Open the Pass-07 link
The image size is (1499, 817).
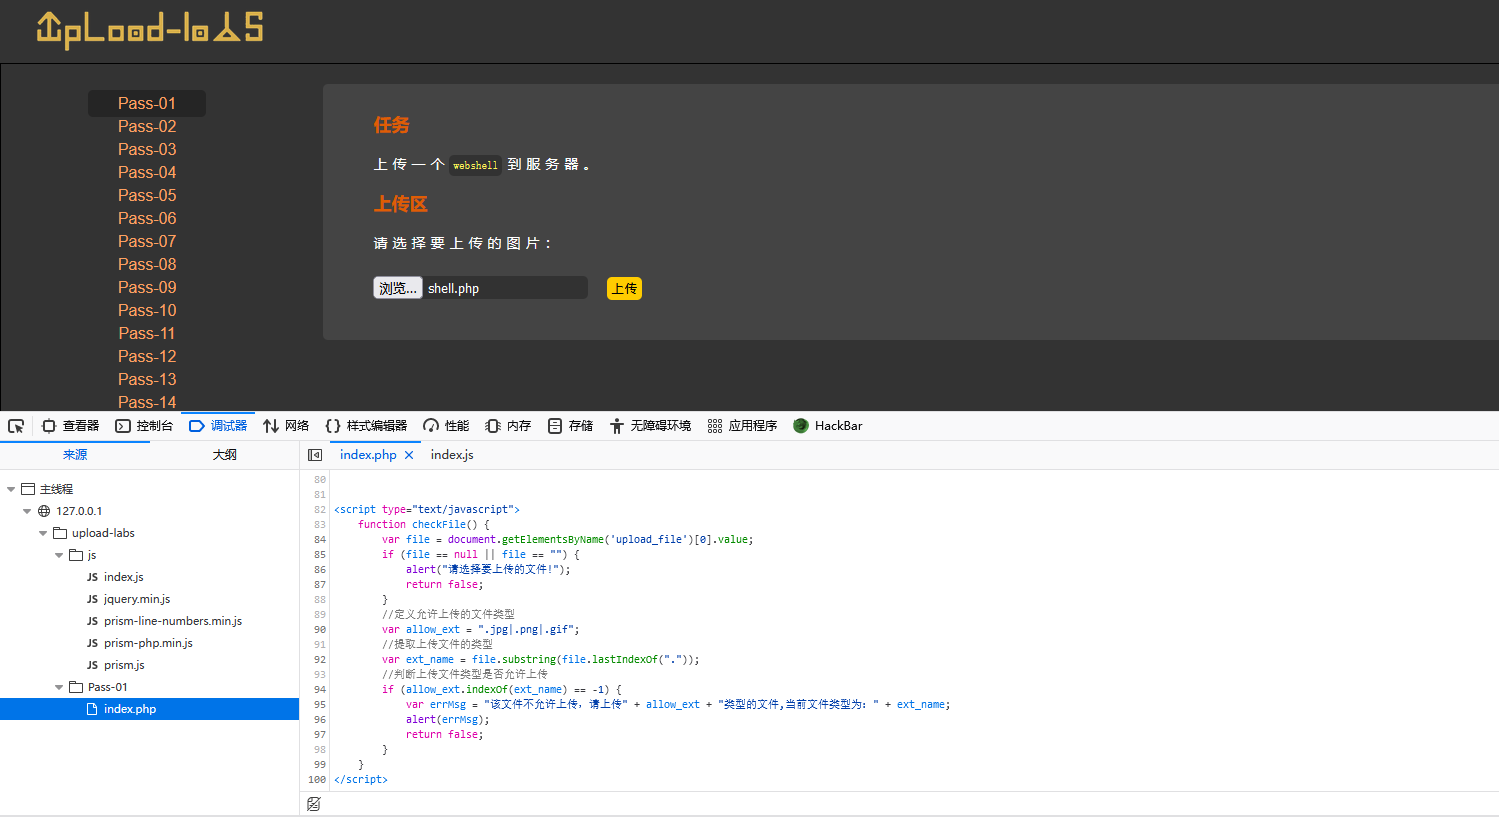(147, 241)
